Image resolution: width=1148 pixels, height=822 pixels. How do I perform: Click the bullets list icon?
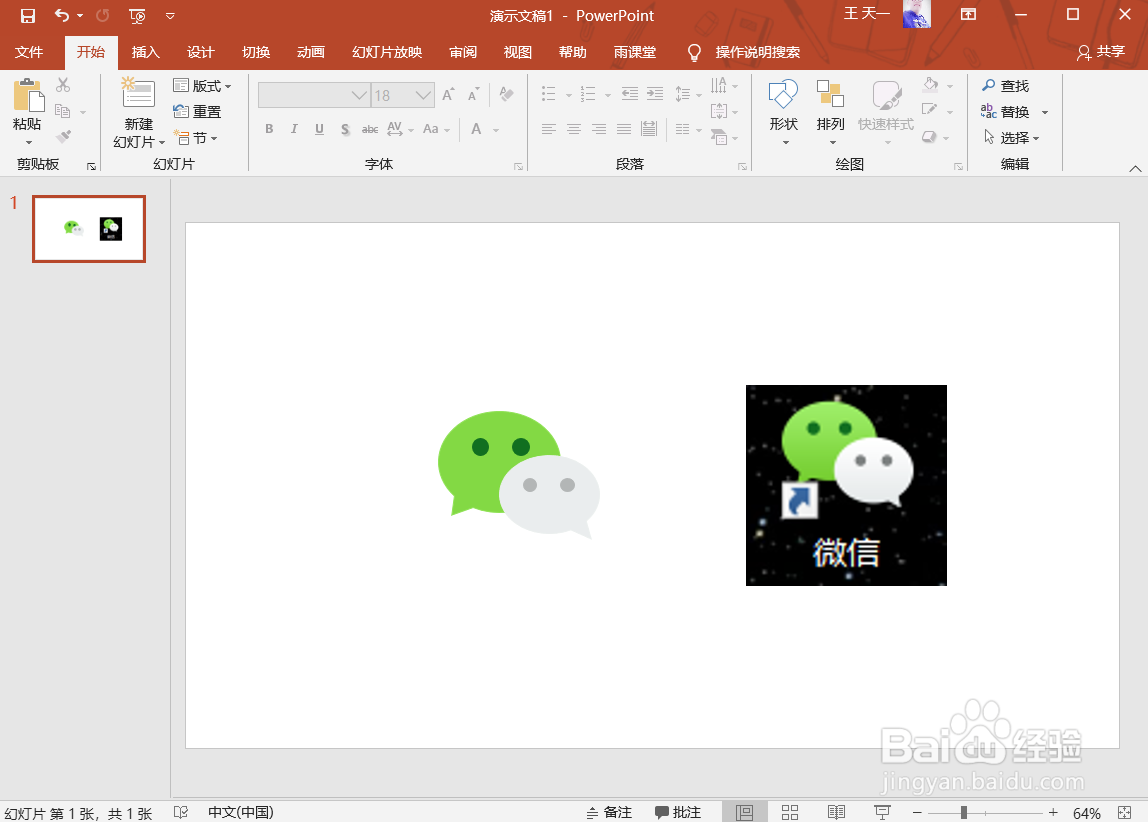(x=549, y=93)
